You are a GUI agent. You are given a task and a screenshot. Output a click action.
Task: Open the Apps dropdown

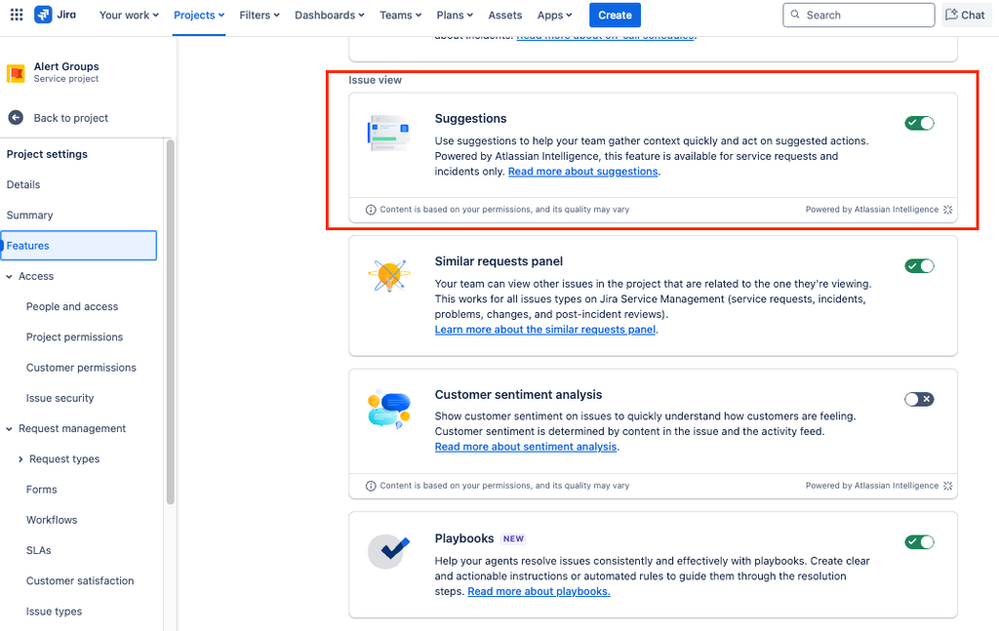pos(554,15)
